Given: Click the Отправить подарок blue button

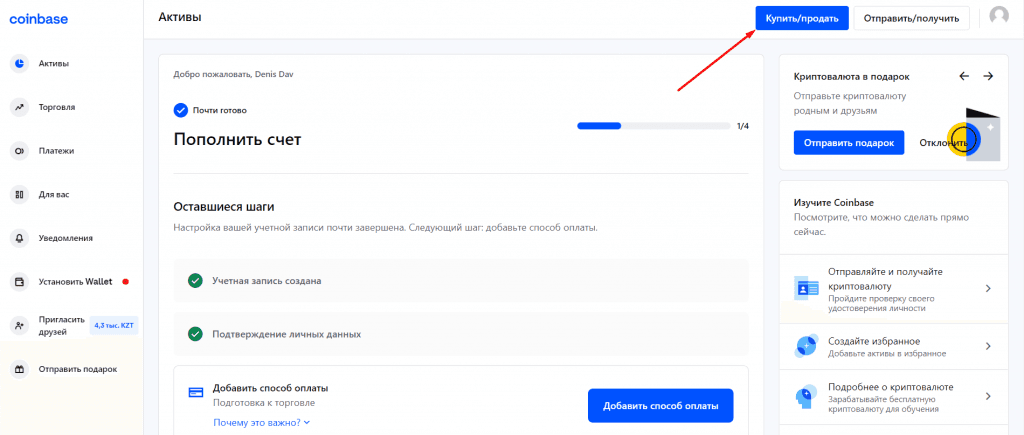Looking at the screenshot, I should point(849,142).
